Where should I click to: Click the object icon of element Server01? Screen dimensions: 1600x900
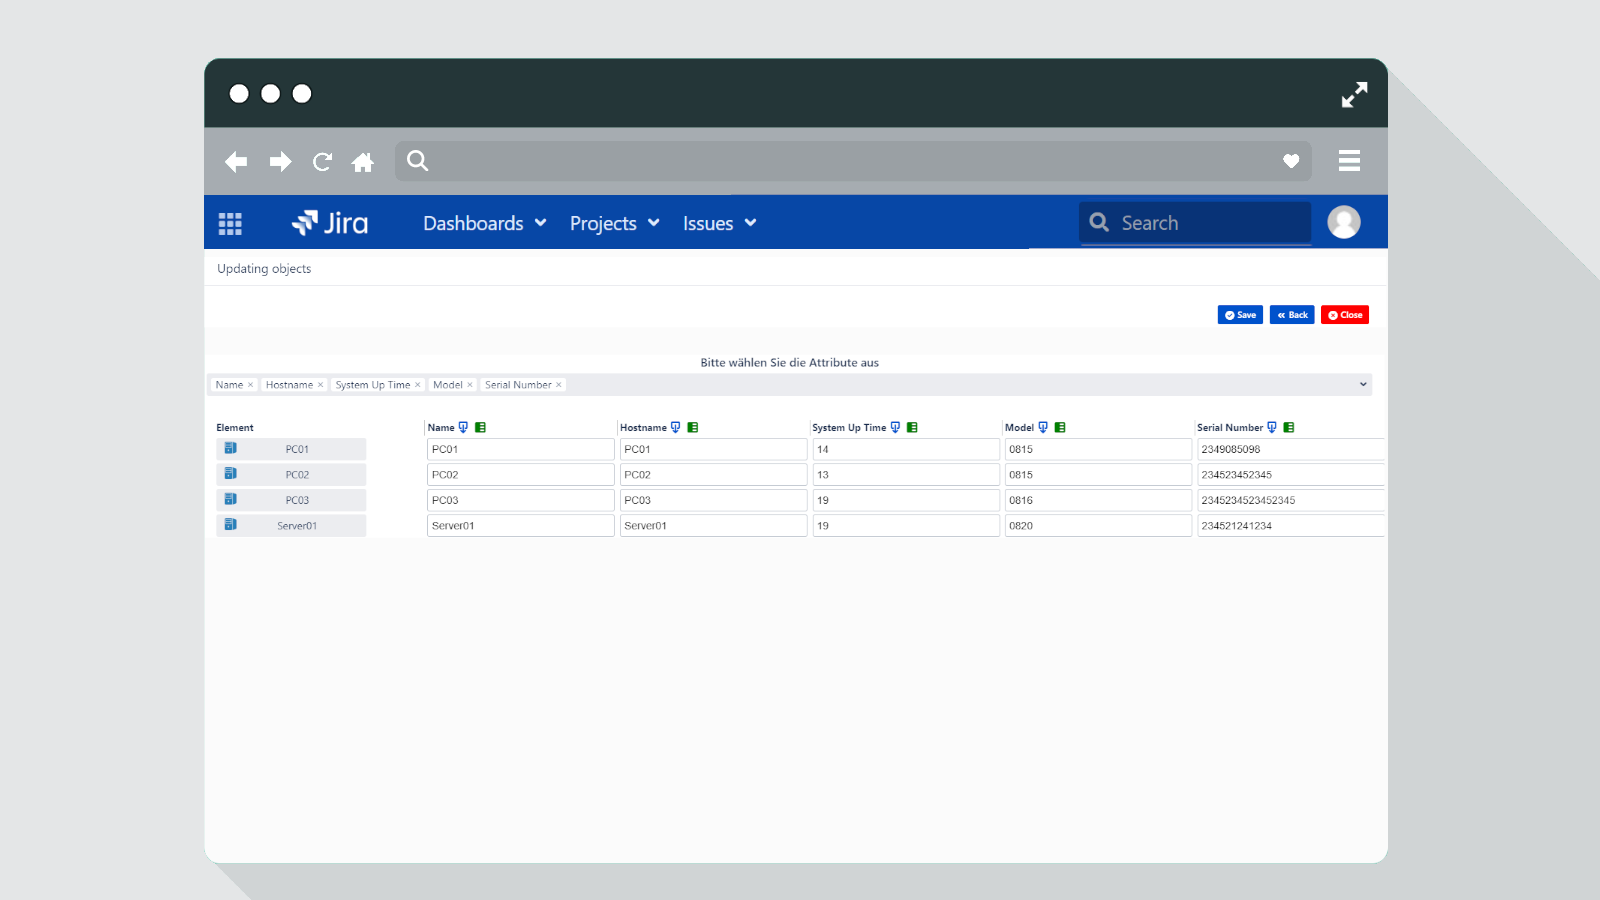pos(231,524)
